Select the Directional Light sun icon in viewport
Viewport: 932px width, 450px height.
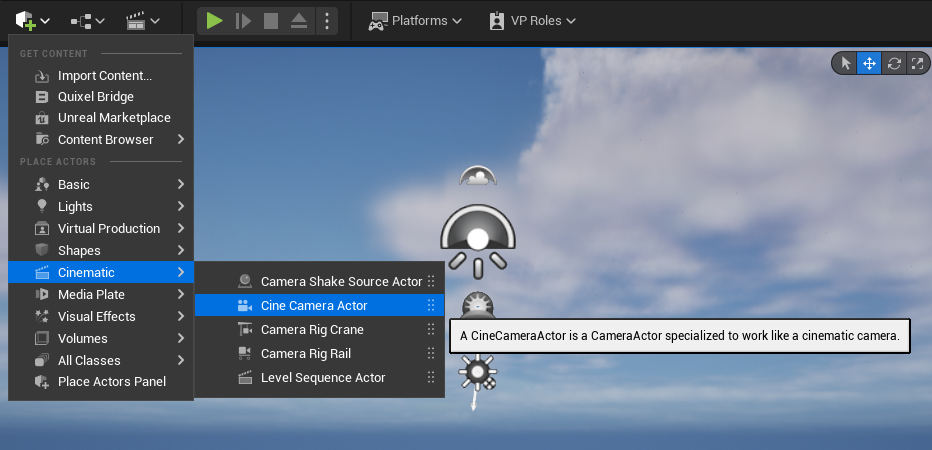tap(477, 373)
